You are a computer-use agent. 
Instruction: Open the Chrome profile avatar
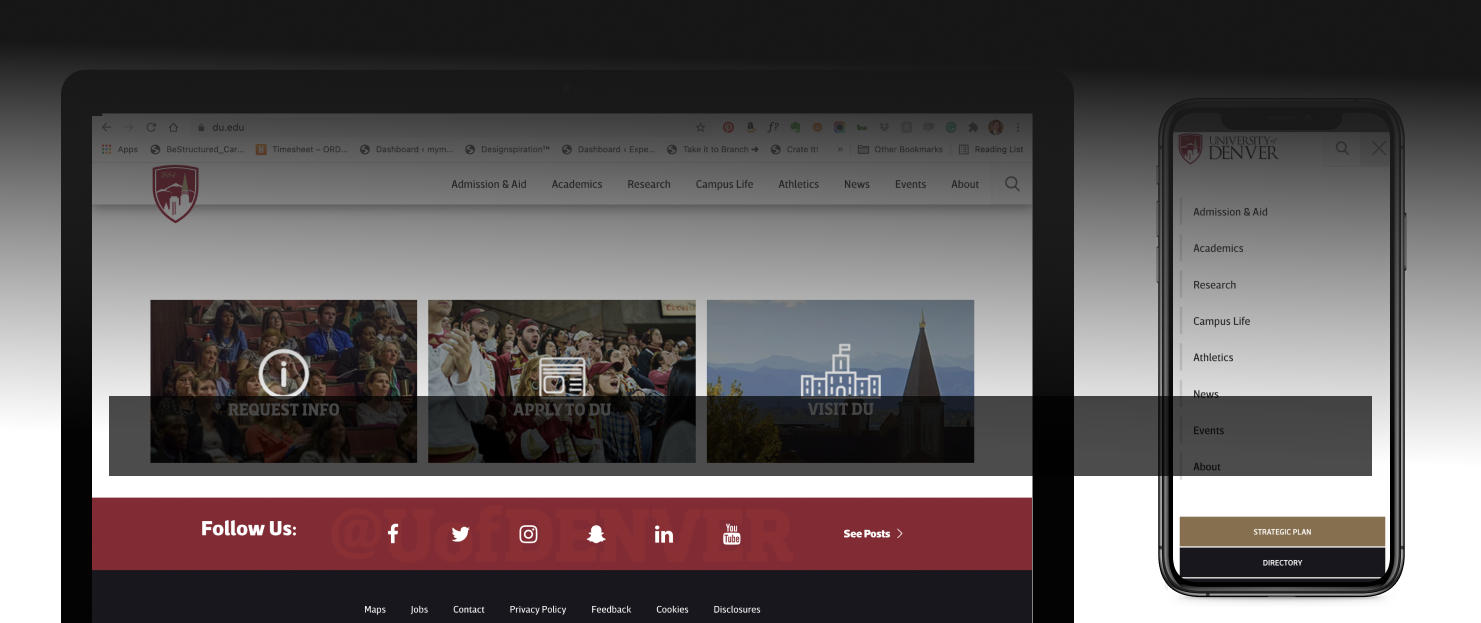tap(996, 127)
